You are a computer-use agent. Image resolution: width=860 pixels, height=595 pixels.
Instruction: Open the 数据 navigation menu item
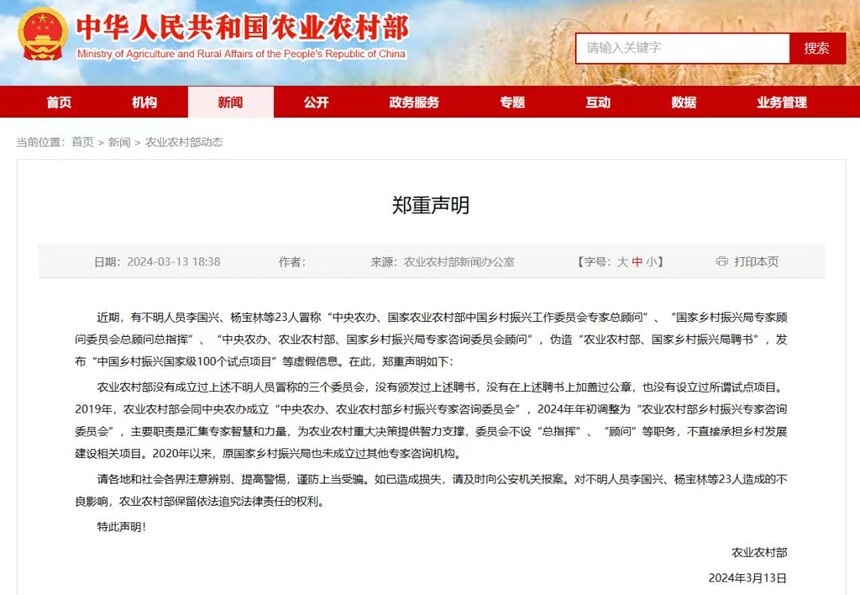(x=684, y=102)
